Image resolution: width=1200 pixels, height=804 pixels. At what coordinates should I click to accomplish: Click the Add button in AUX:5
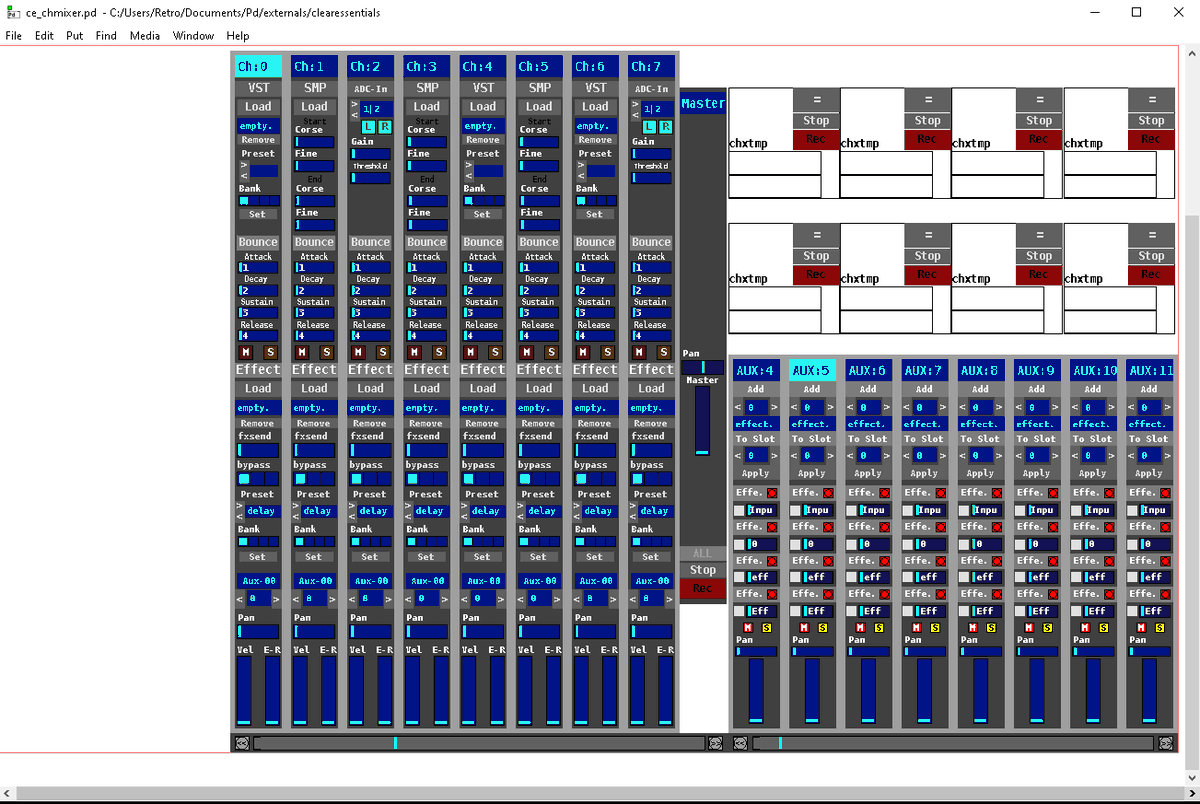(x=812, y=389)
